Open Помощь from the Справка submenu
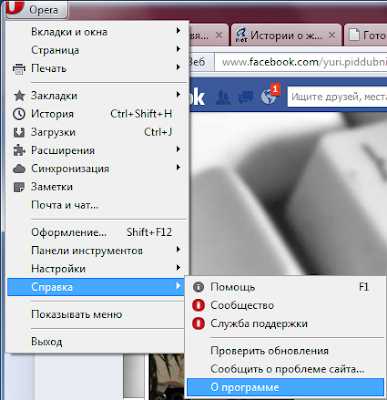 (x=285, y=287)
